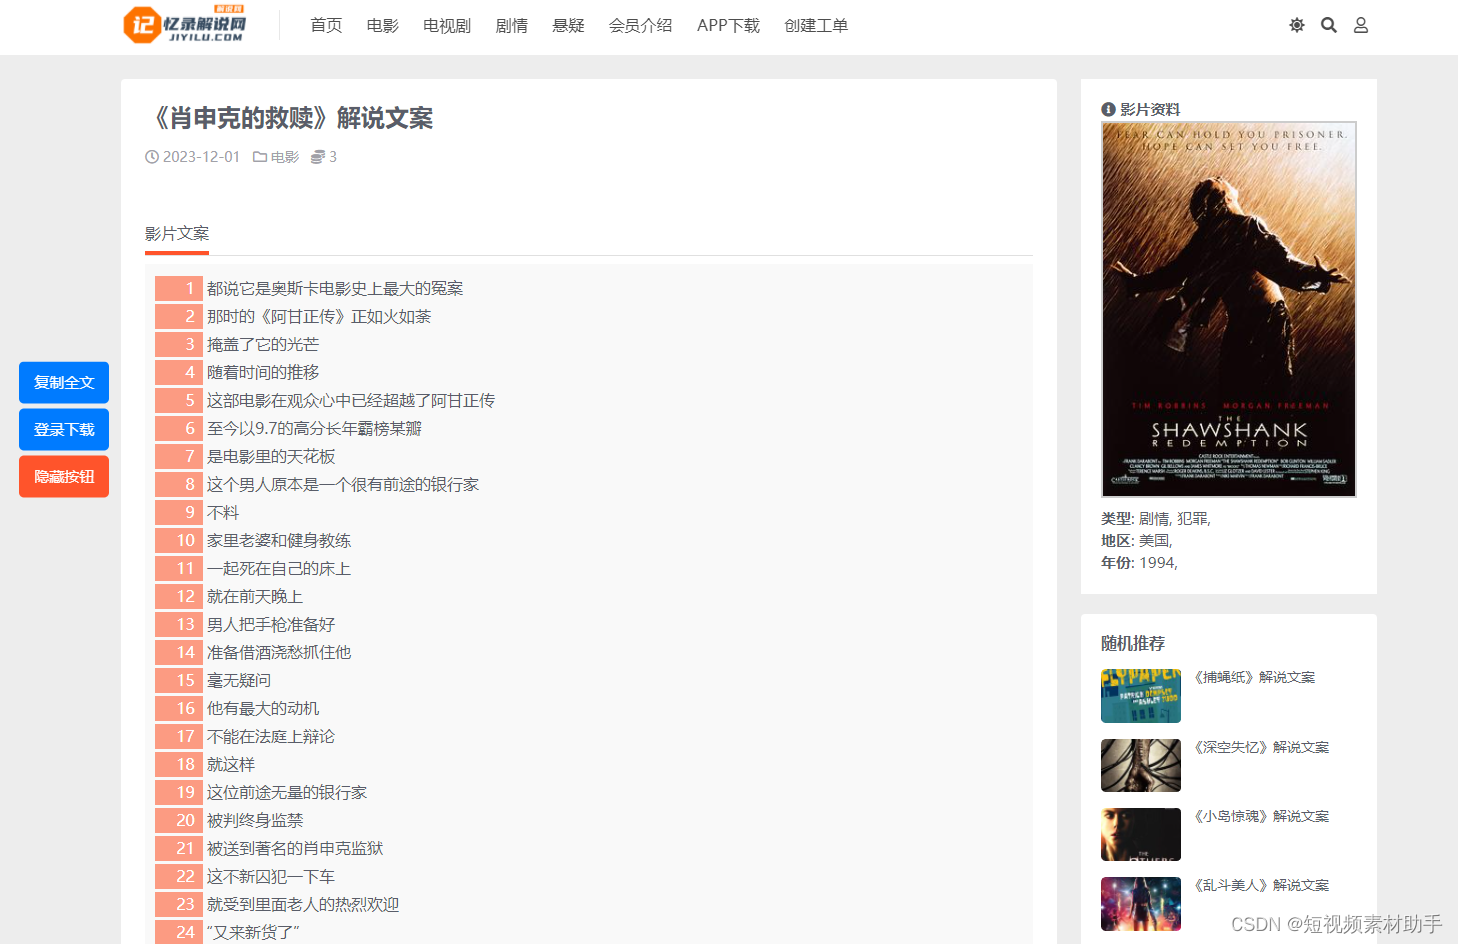Click line 19 这位前途无量的银行家

pos(287,793)
